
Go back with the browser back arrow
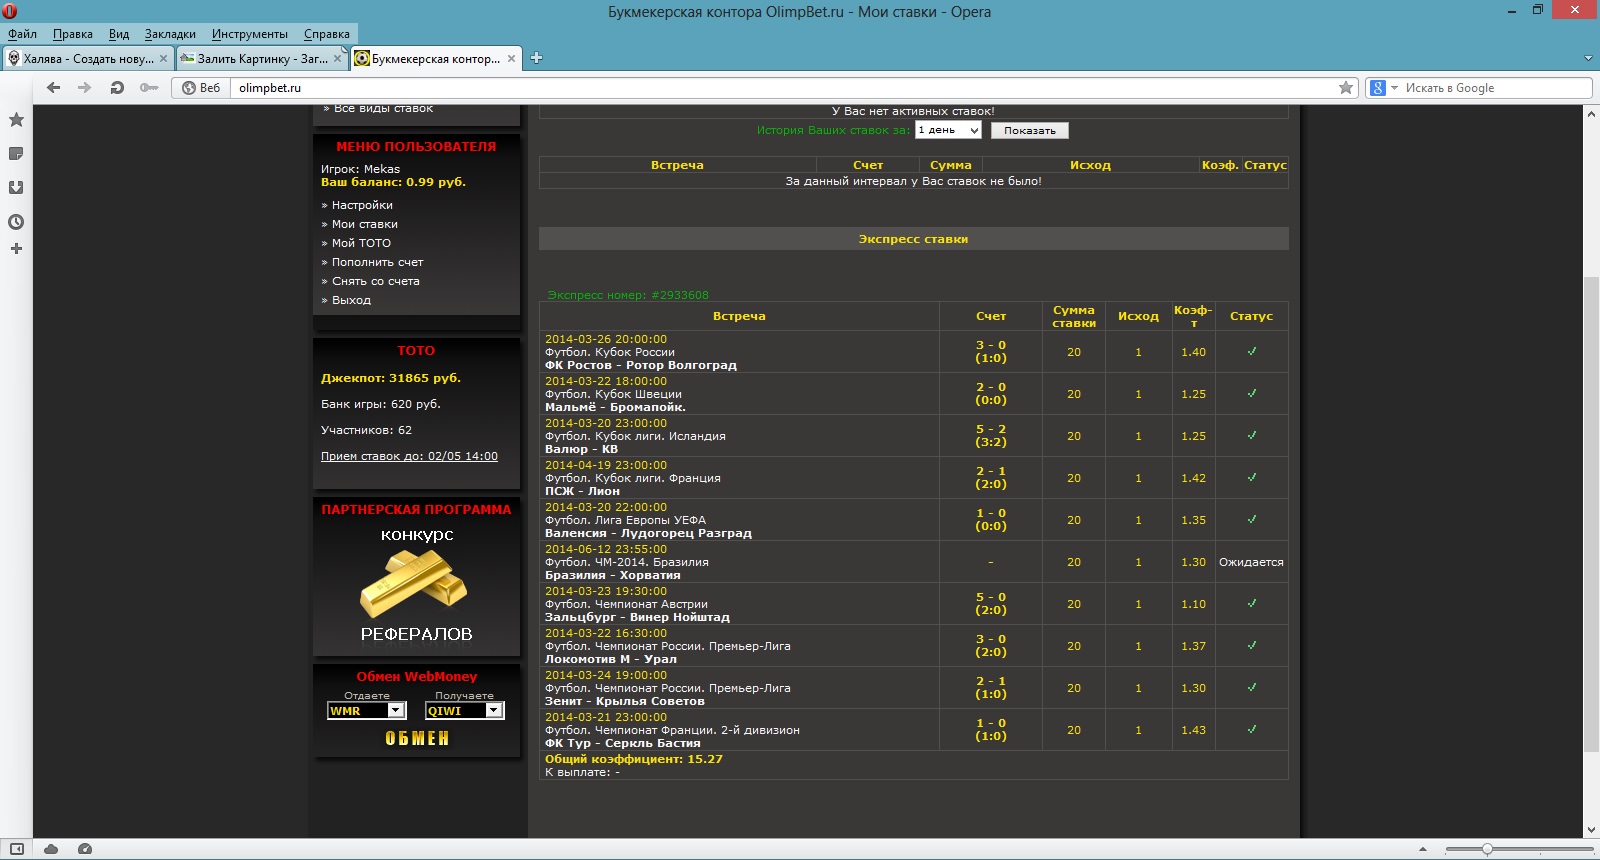(x=54, y=88)
